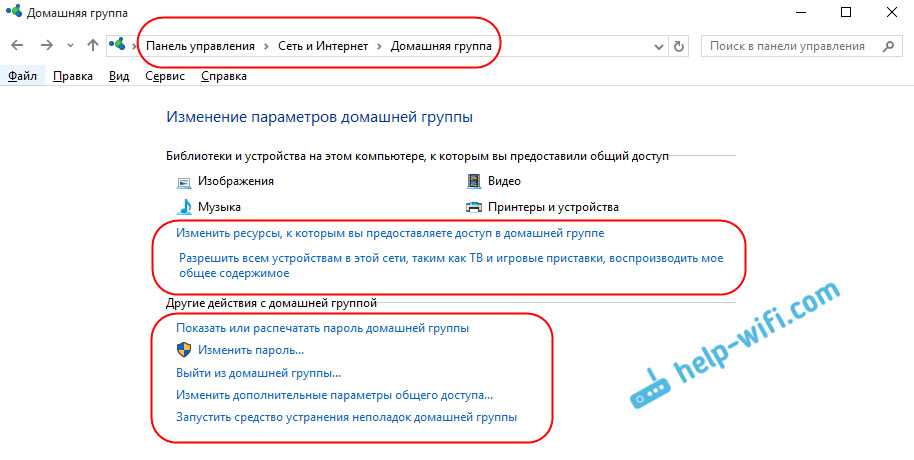The height and width of the screenshot is (460, 914).
Task: Open Показать или распечатать пароль link
Action: coord(322,327)
